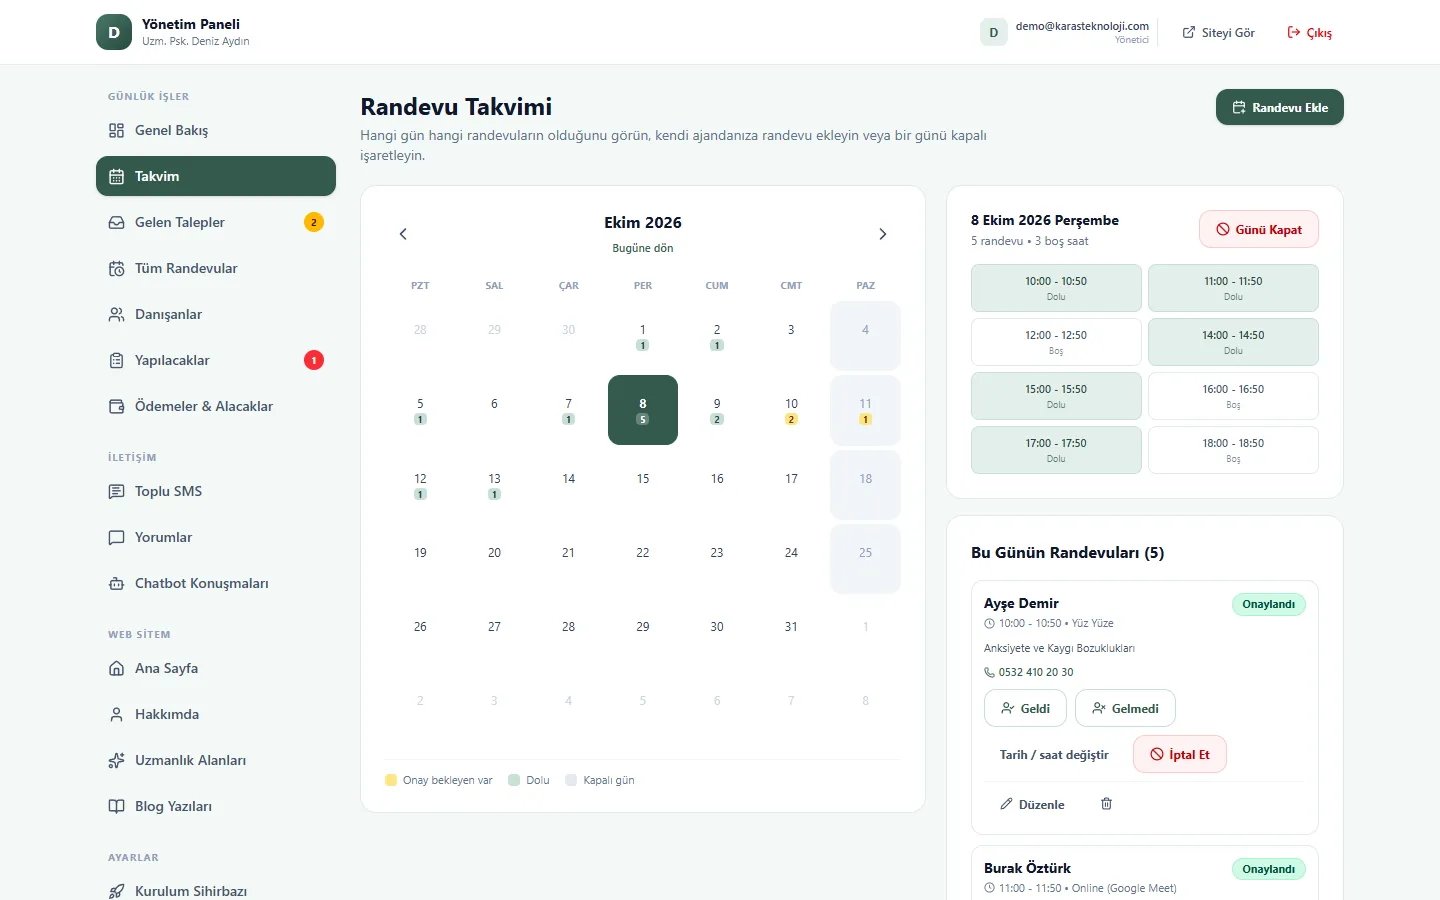This screenshot has width=1440, height=900.
Task: Click the Bugüne dön link
Action: (643, 248)
